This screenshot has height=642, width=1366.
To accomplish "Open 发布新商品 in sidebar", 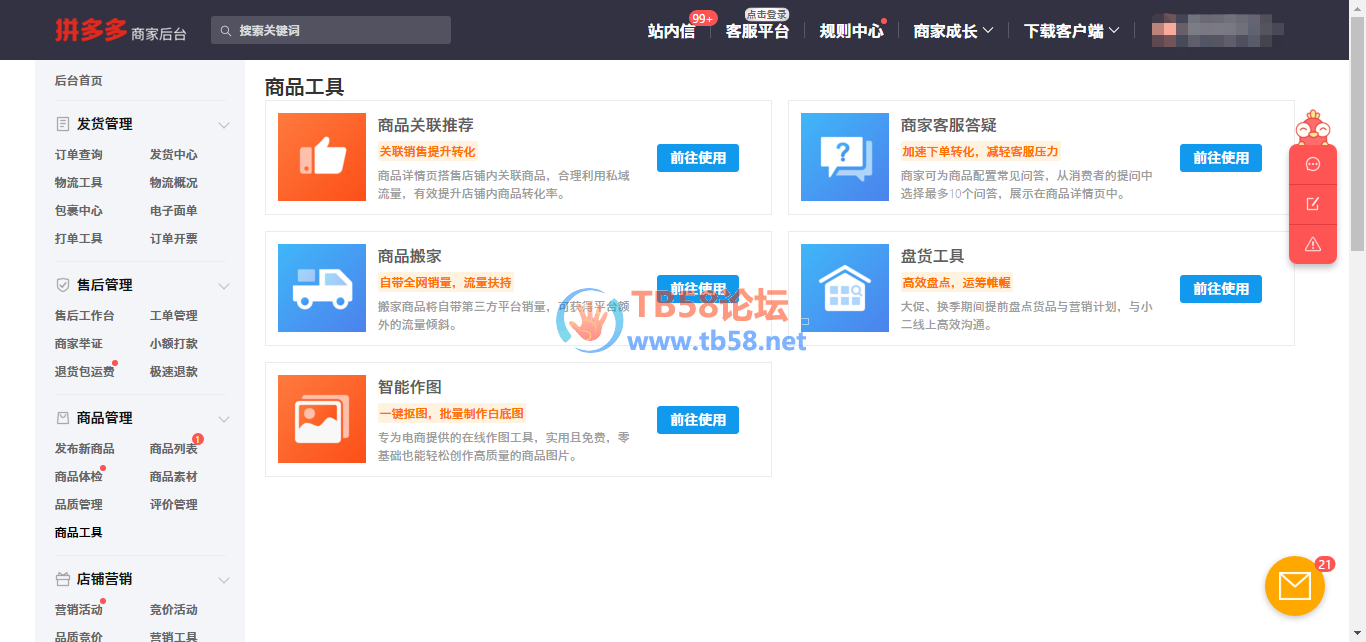I will pos(85,449).
